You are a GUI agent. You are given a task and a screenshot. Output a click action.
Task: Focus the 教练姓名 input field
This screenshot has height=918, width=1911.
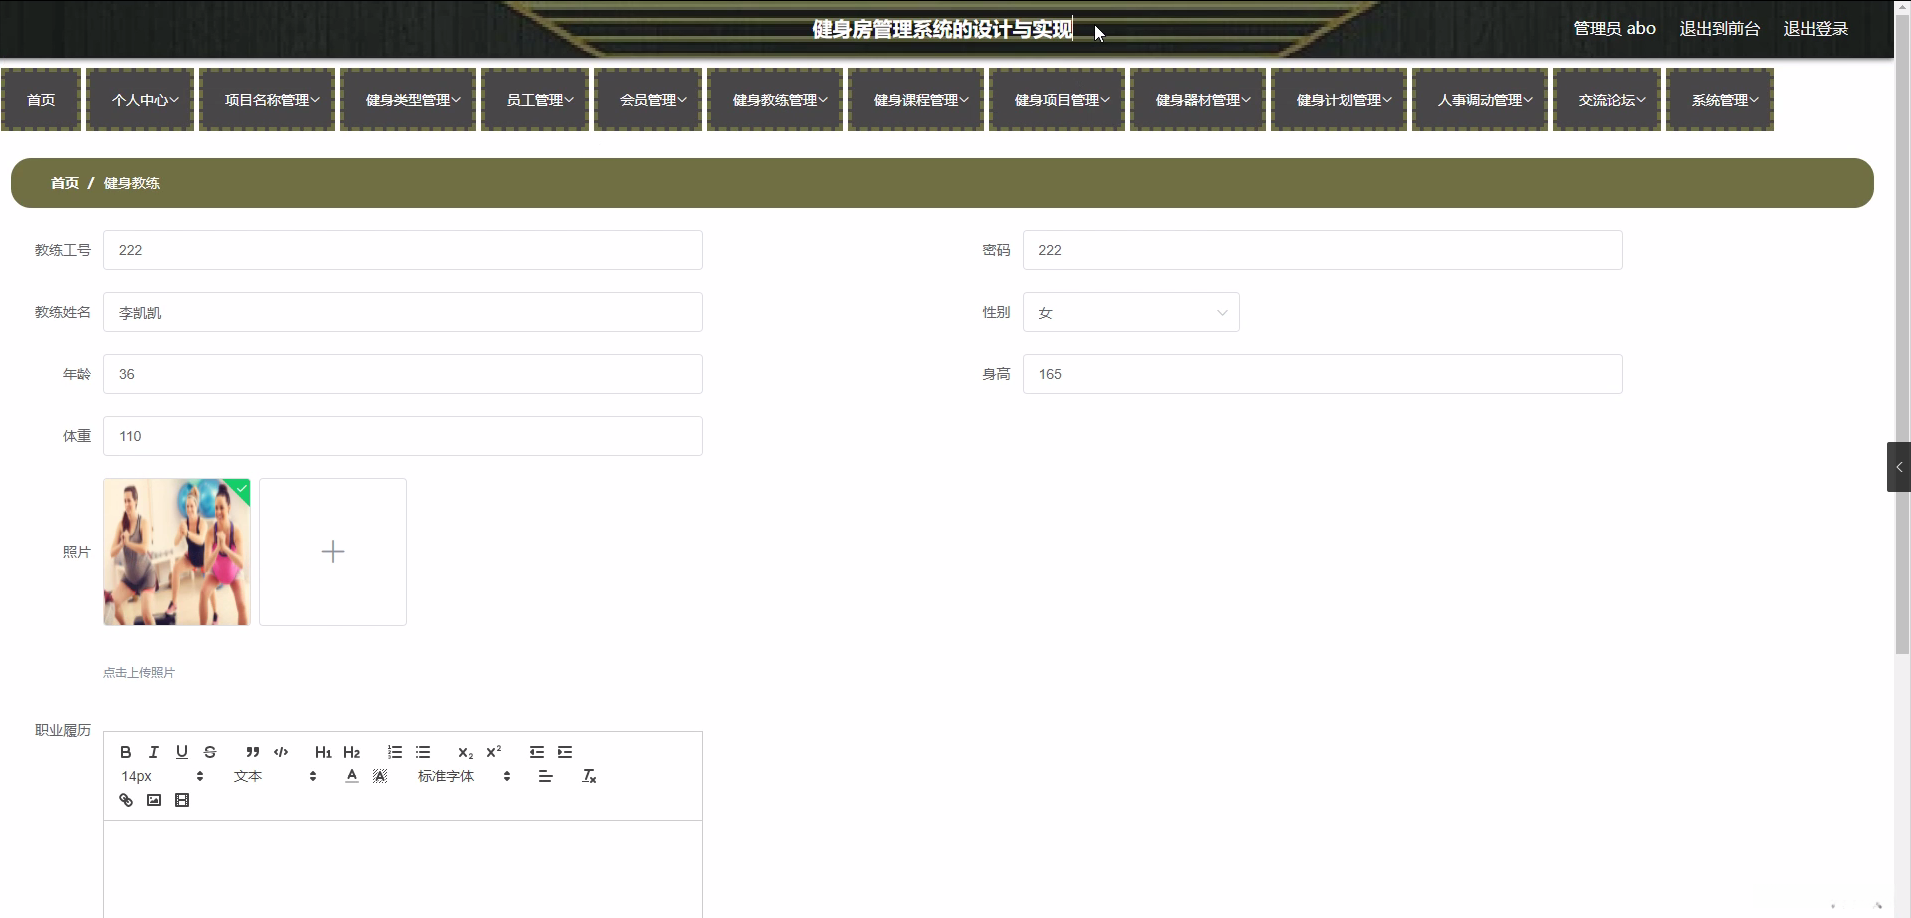[403, 312]
